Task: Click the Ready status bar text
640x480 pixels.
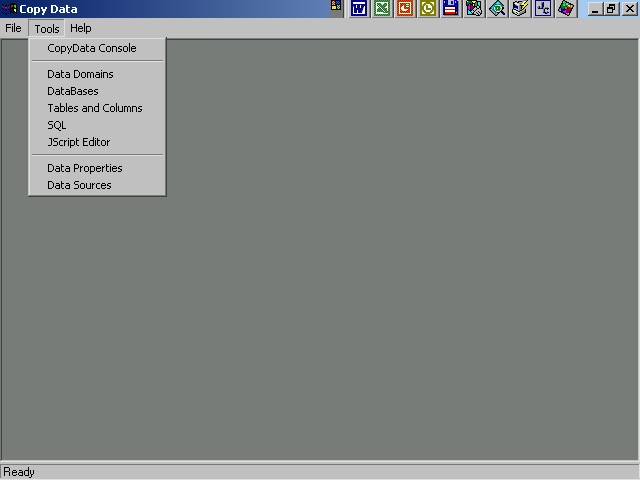Action: 19,472
